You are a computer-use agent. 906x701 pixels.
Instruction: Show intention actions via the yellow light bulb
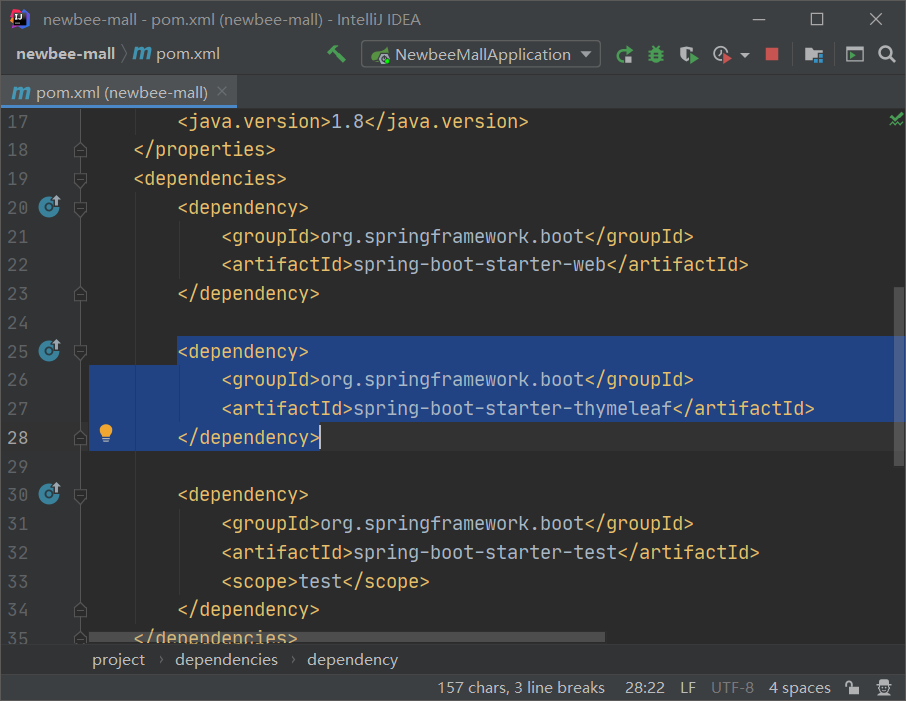(x=106, y=433)
